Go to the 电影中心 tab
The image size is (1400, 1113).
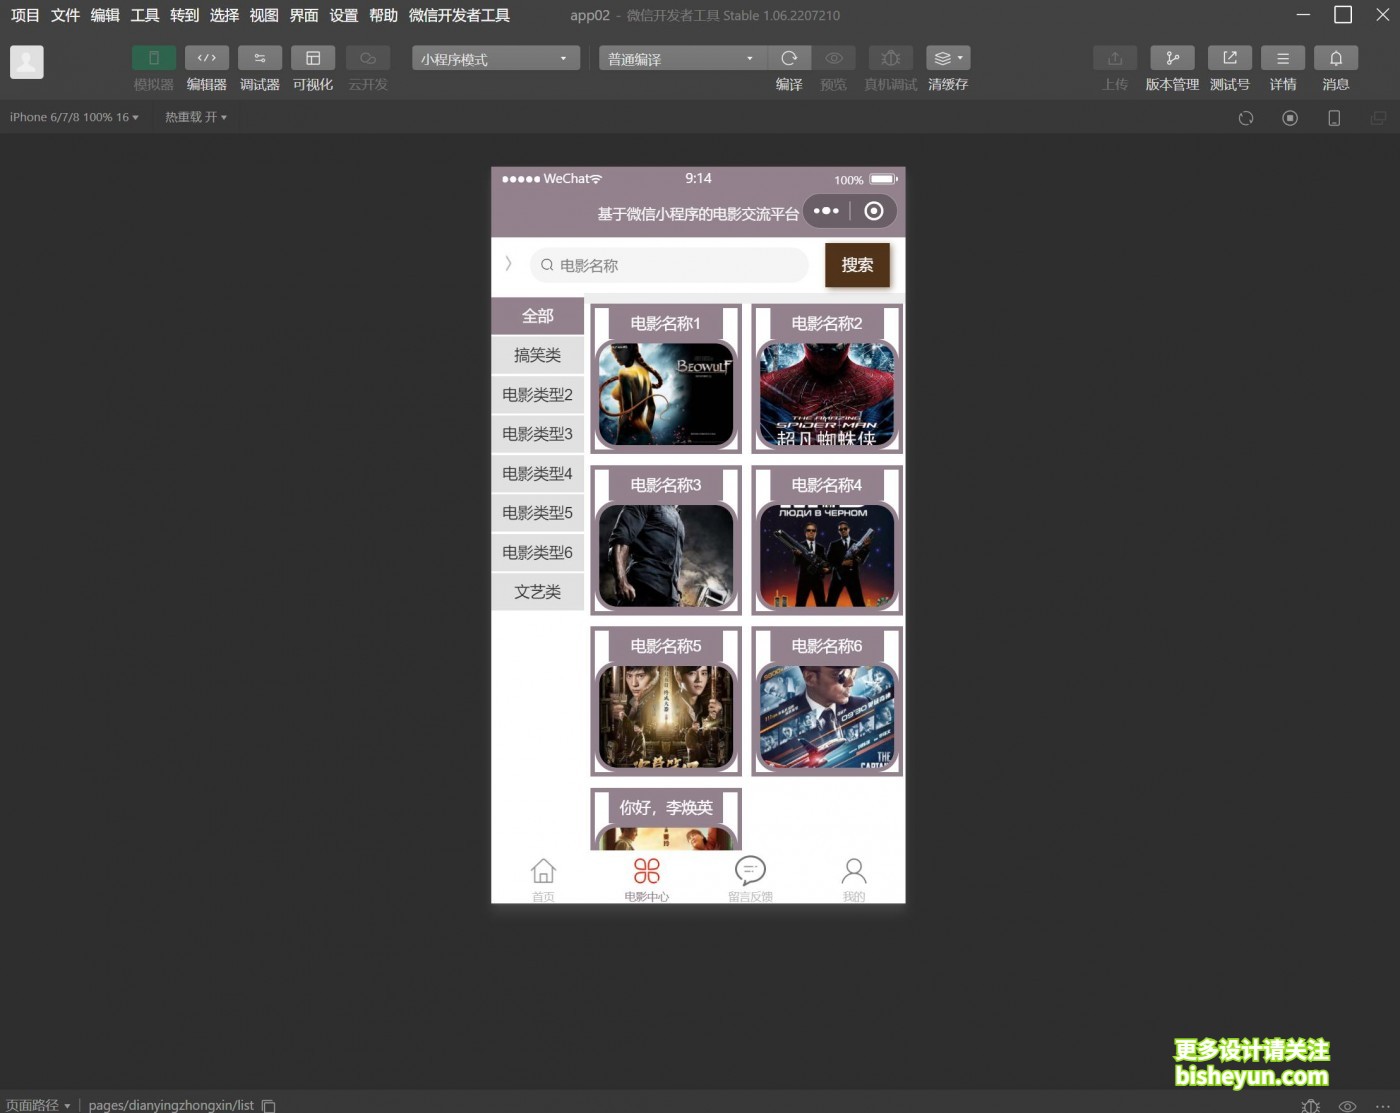coord(647,879)
